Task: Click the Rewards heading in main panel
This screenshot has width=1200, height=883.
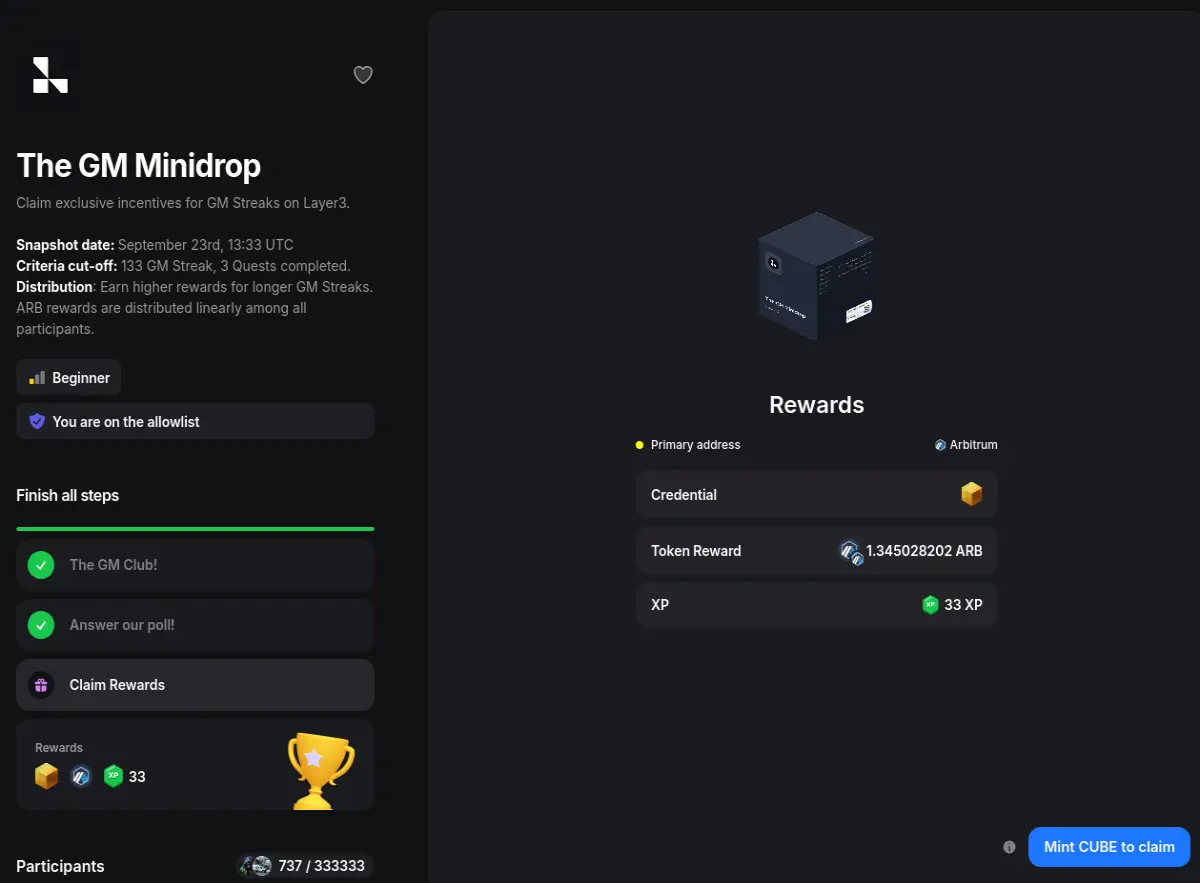Action: (816, 405)
